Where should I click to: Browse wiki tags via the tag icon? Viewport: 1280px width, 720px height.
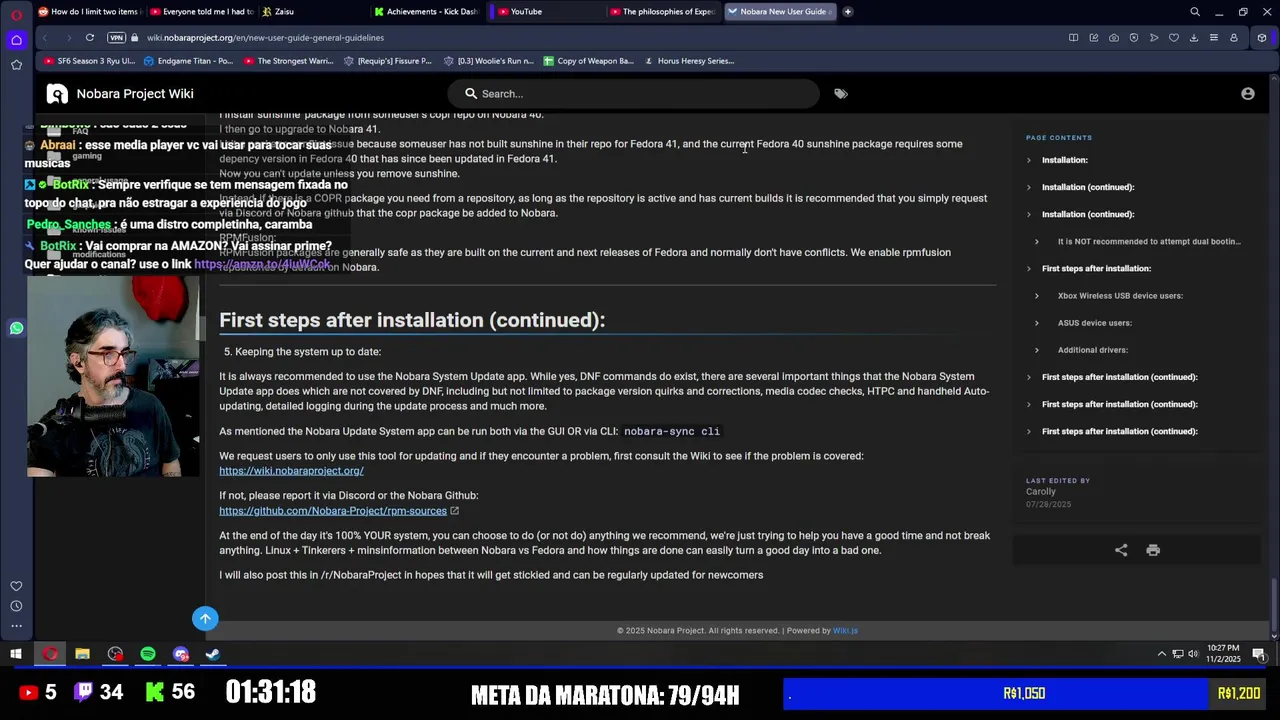[841, 94]
